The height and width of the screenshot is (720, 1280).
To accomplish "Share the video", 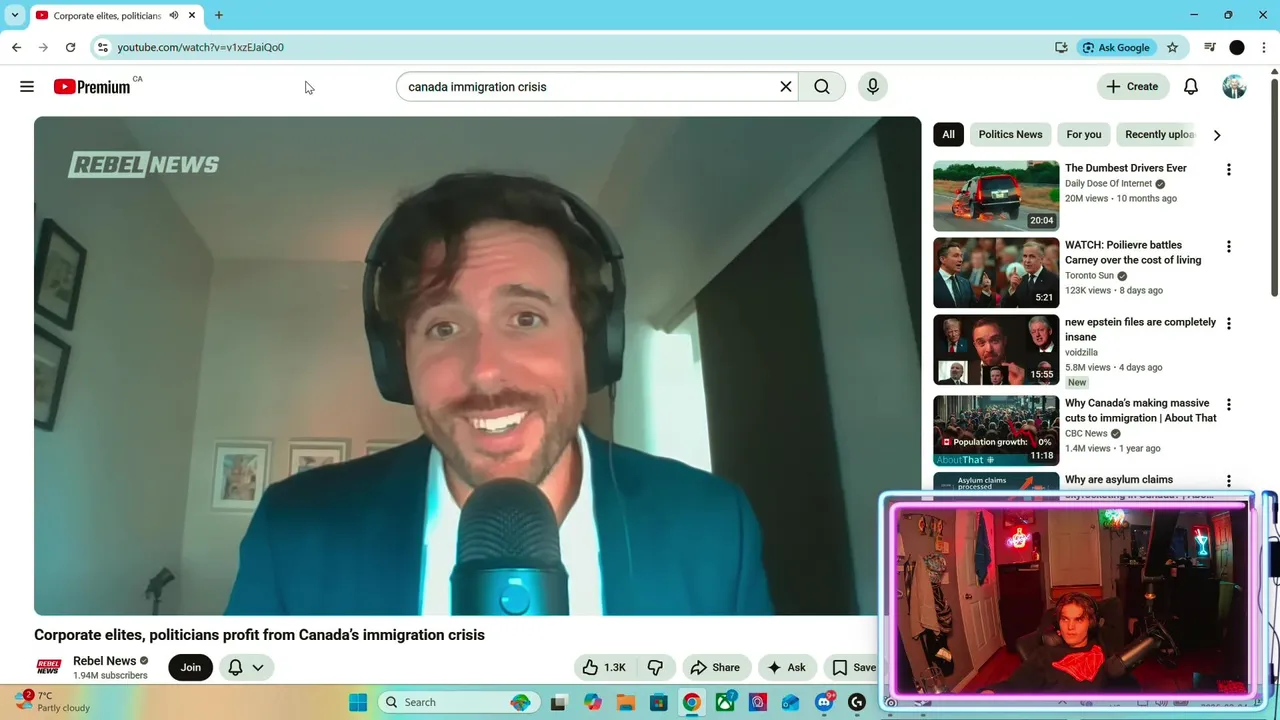I will point(716,667).
